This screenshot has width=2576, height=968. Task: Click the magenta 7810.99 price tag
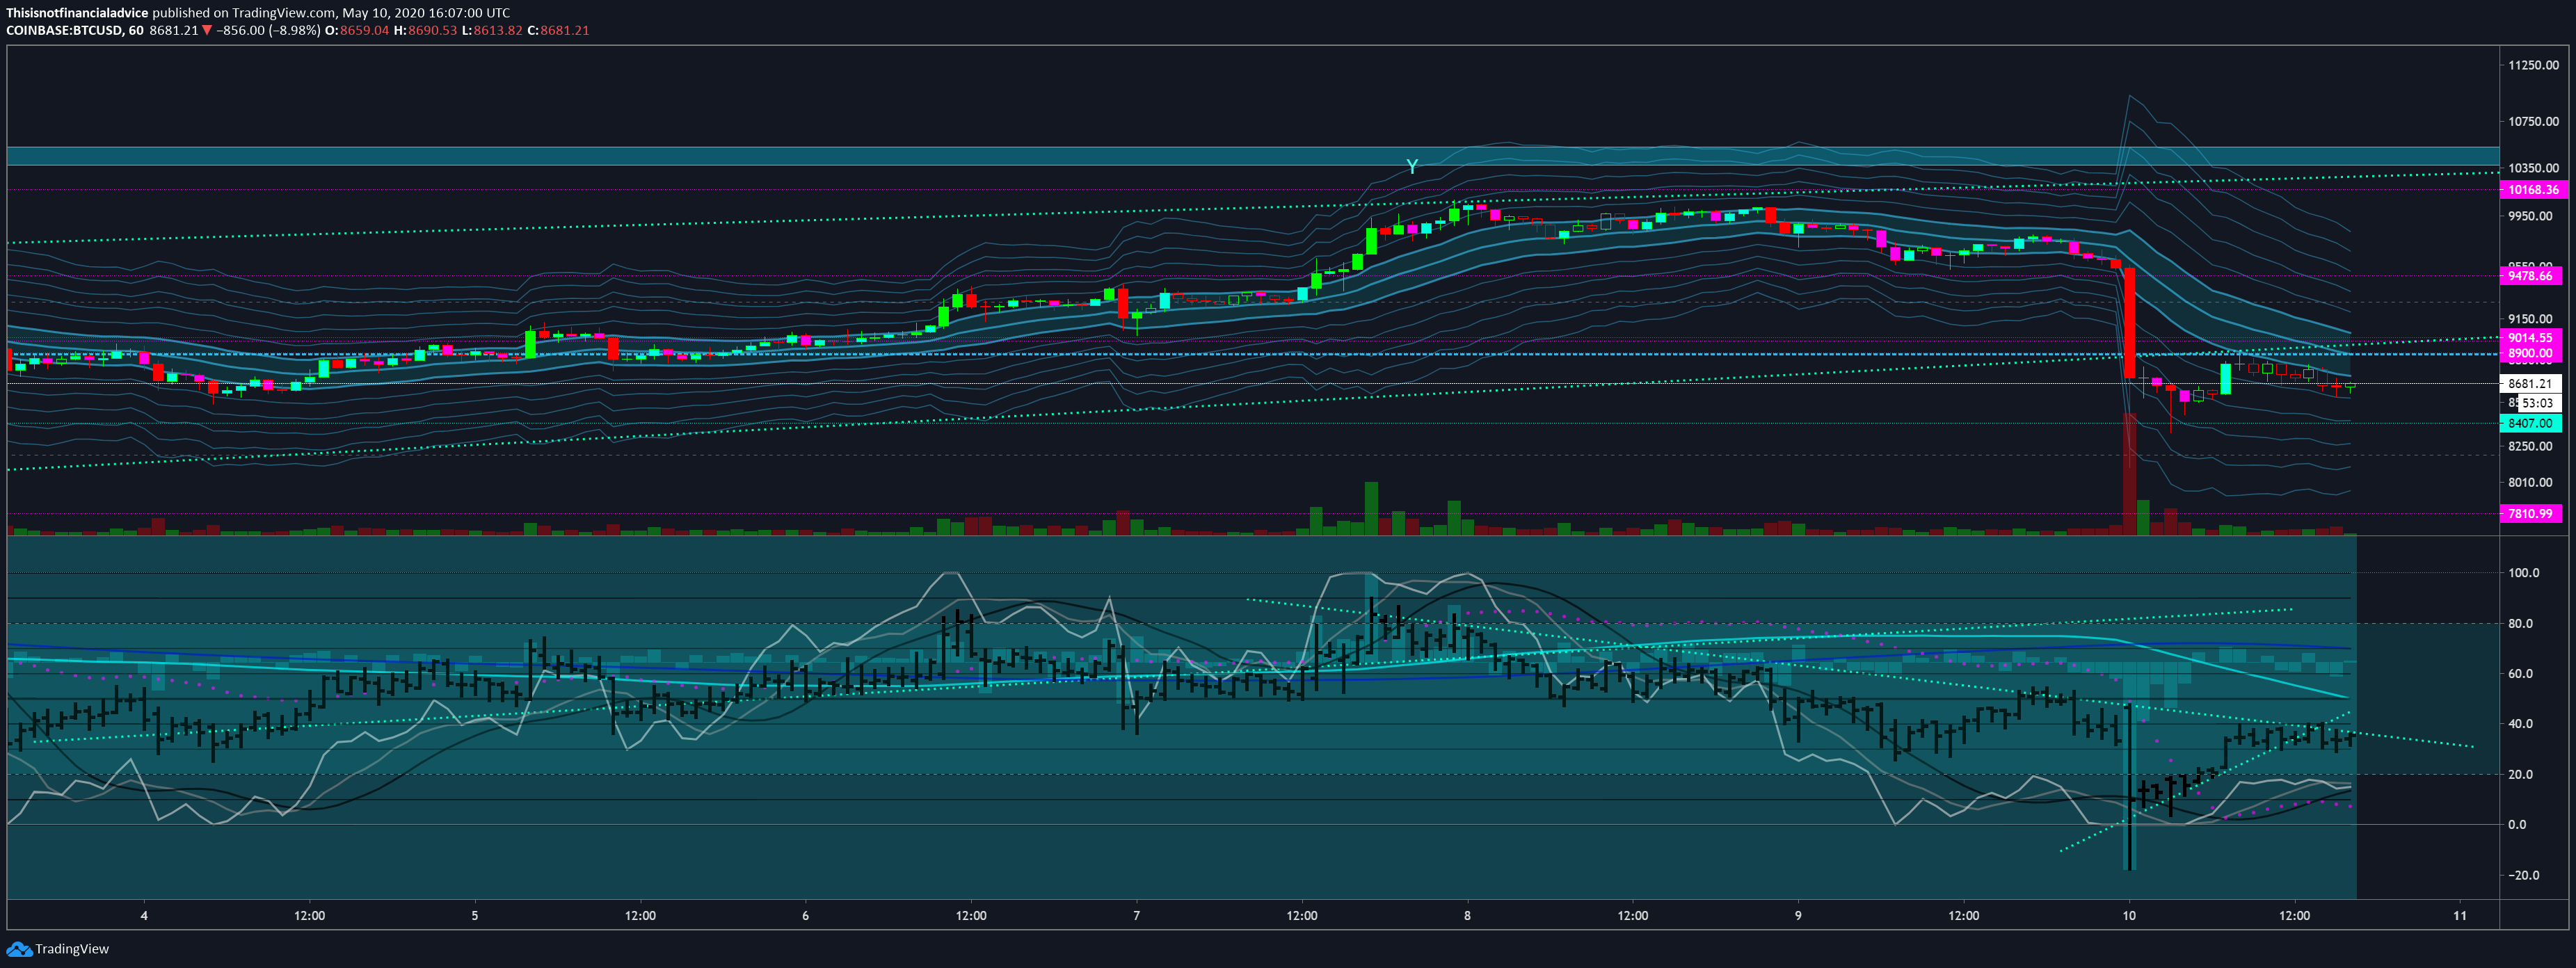(2530, 514)
